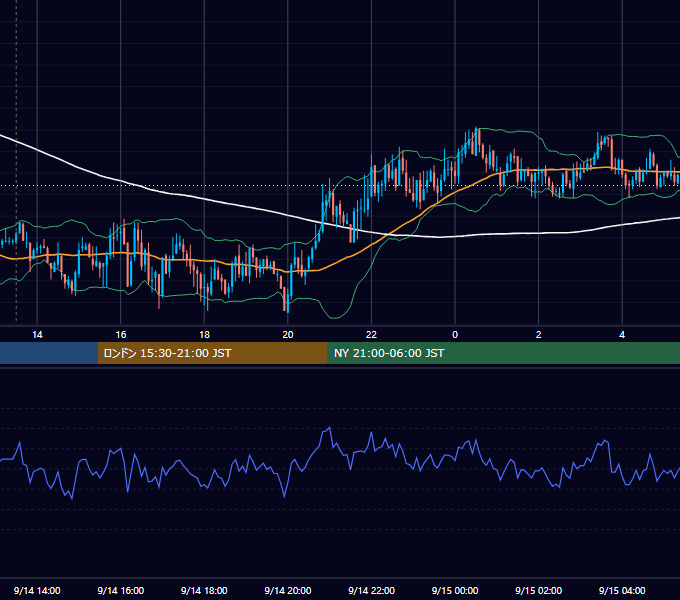The height and width of the screenshot is (600, 680).
Task: Click the blue session bar before ロンドン
Action: click(49, 353)
